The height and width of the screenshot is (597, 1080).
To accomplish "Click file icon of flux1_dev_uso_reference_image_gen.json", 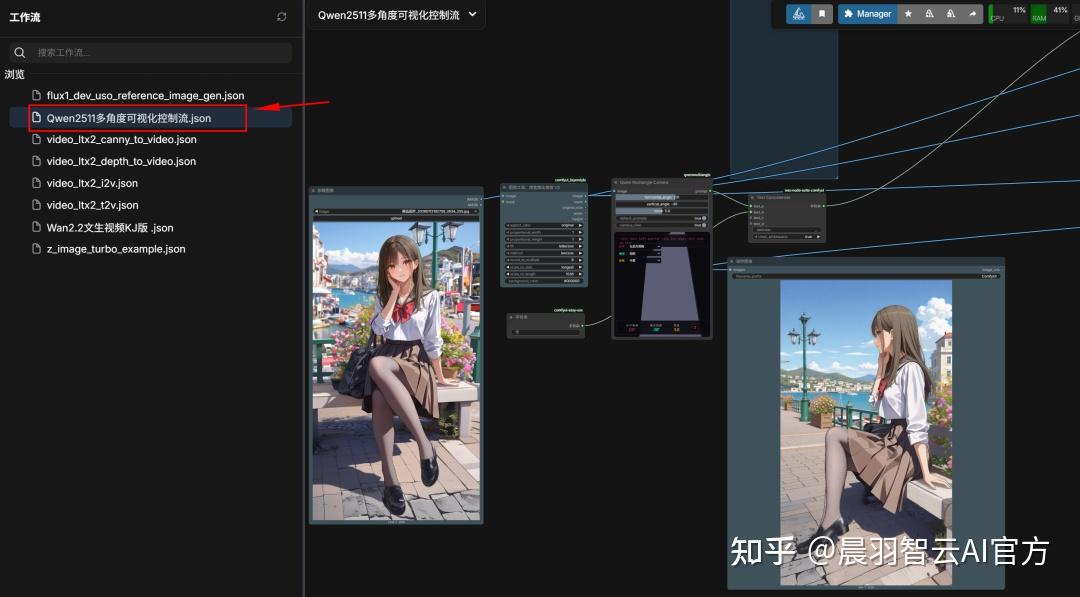I will pos(37,95).
